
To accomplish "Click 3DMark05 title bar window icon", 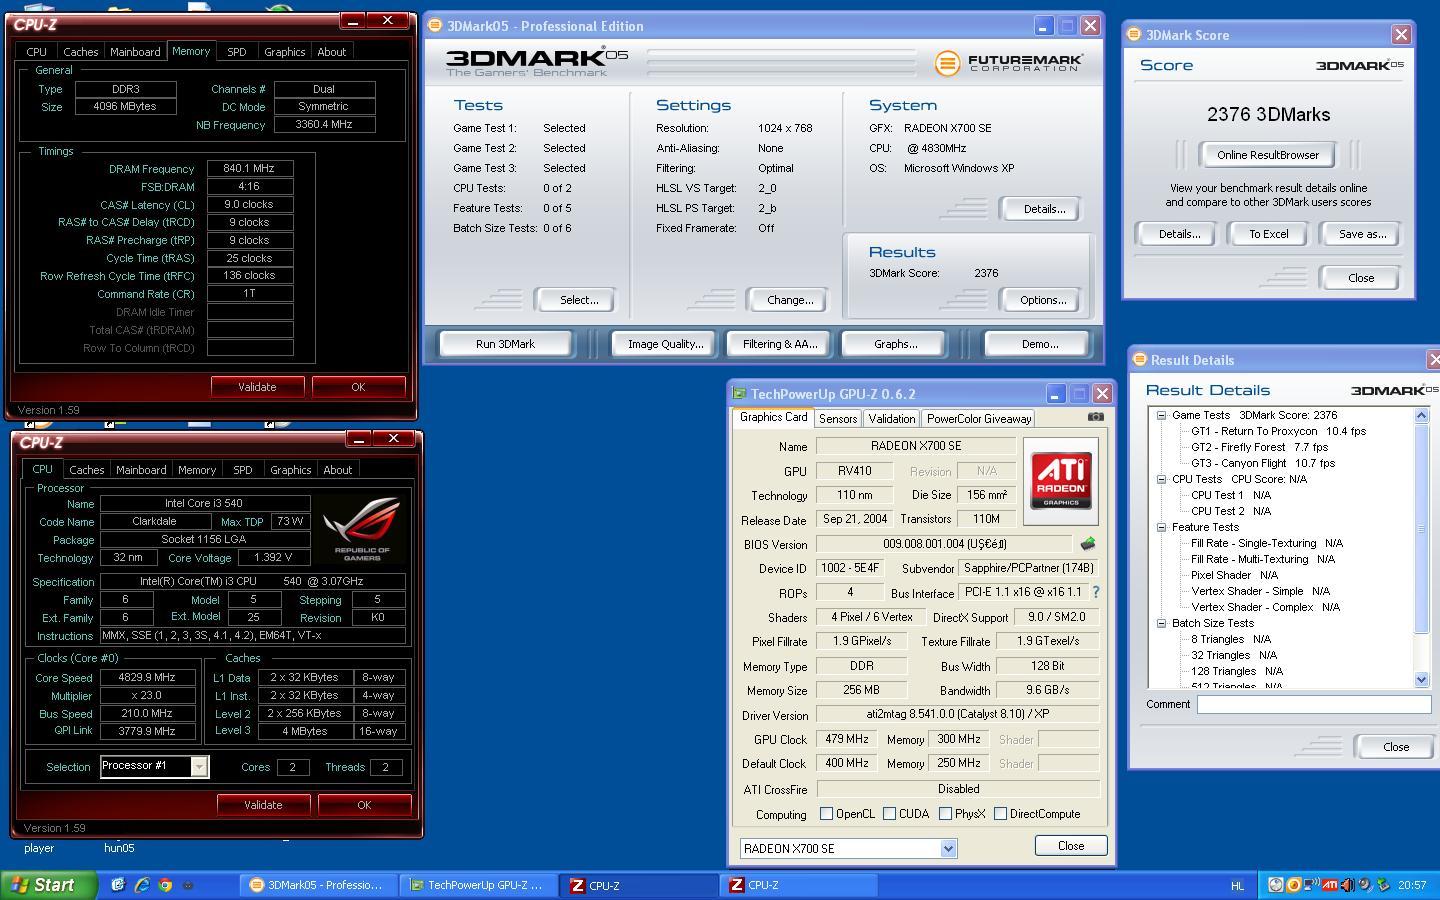I will pos(435,26).
